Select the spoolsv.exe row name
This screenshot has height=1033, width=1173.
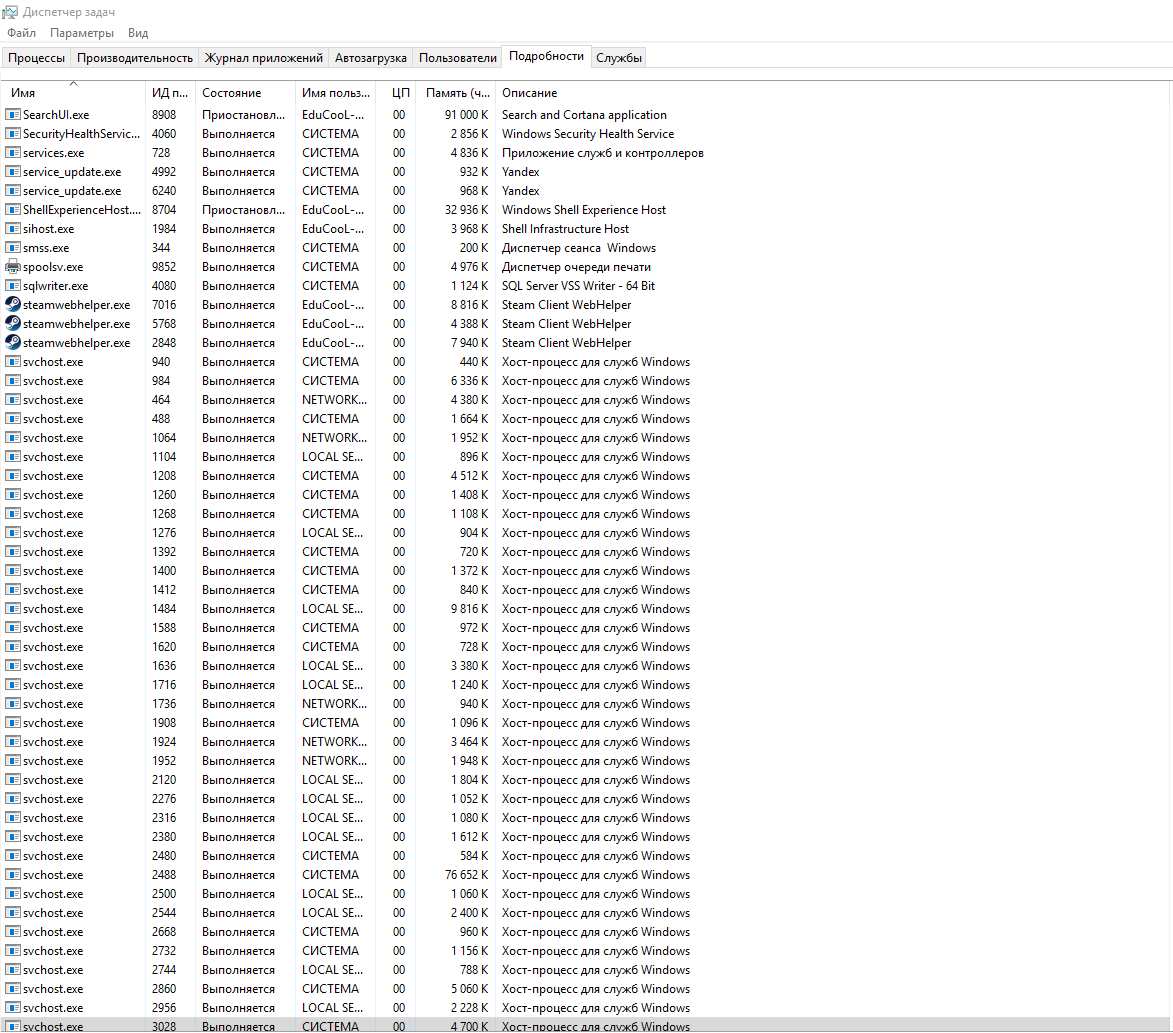(x=53, y=266)
